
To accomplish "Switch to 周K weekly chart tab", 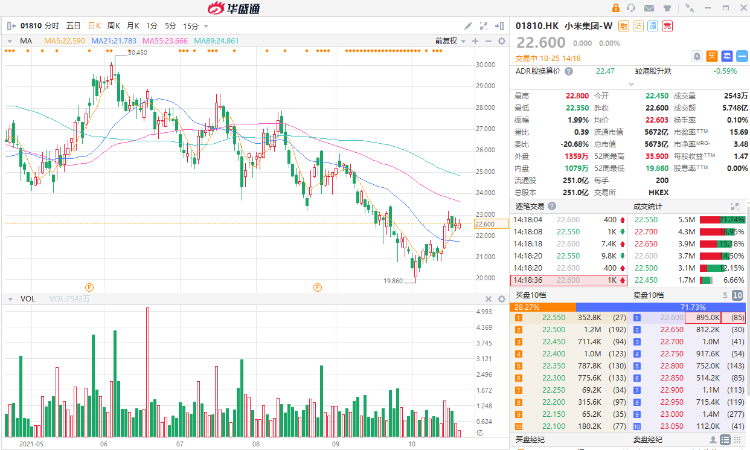I will [x=113, y=24].
